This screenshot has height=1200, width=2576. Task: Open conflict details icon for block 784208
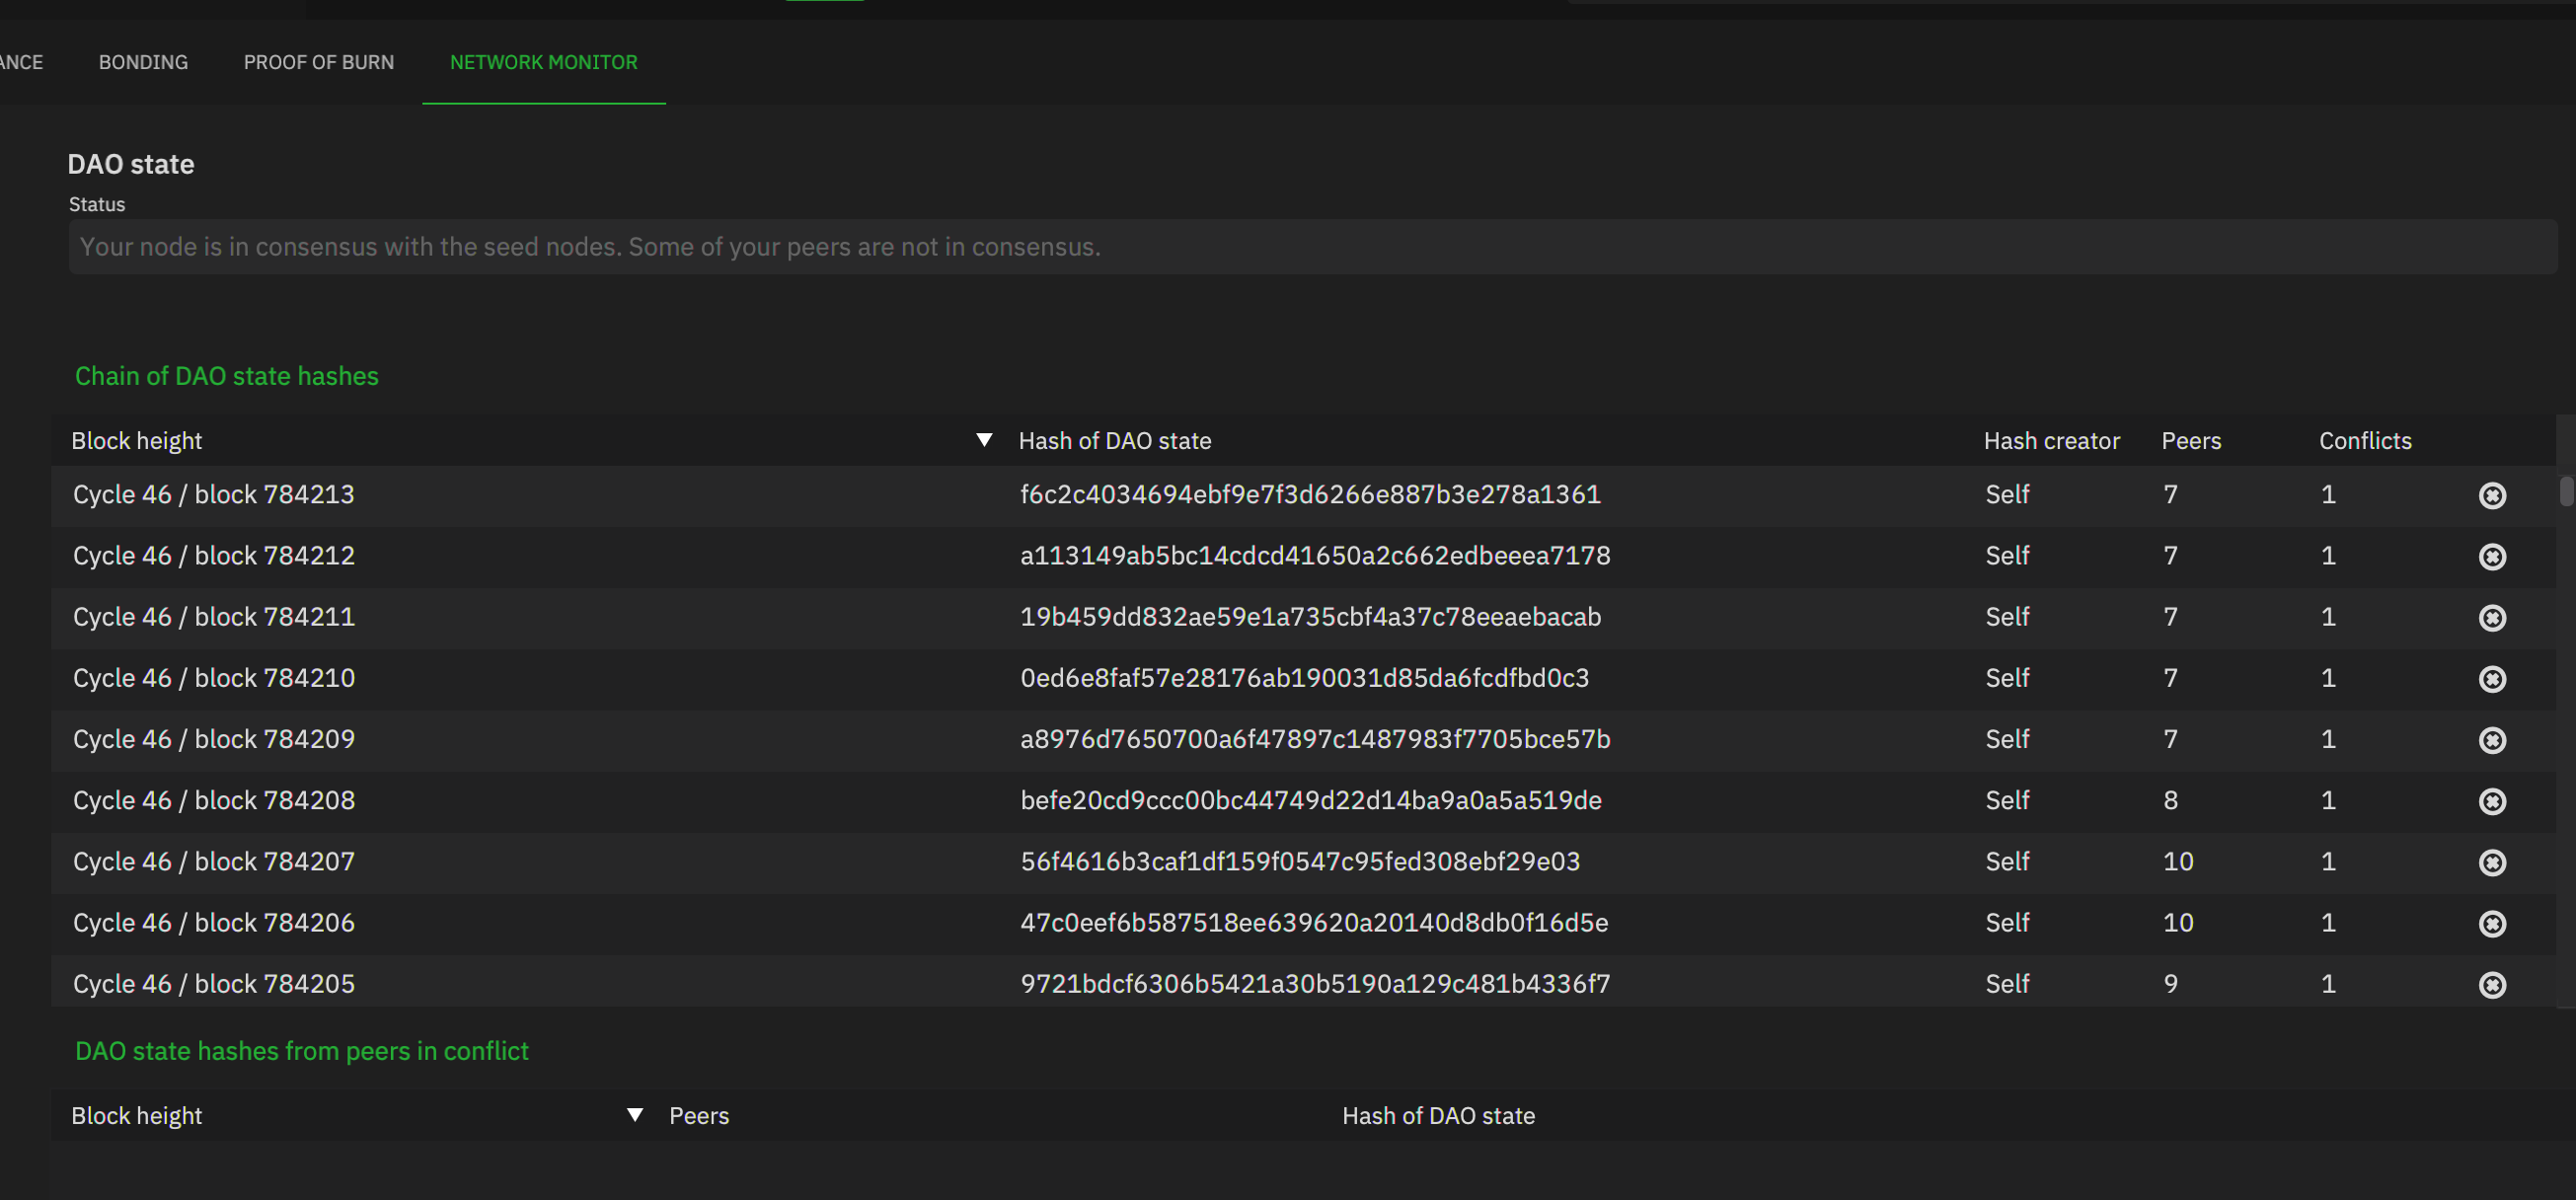point(2492,801)
